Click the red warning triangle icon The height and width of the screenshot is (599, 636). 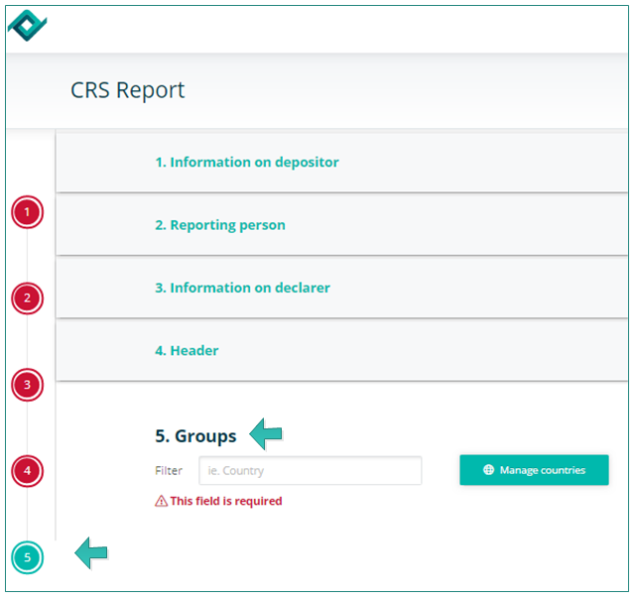point(161,501)
